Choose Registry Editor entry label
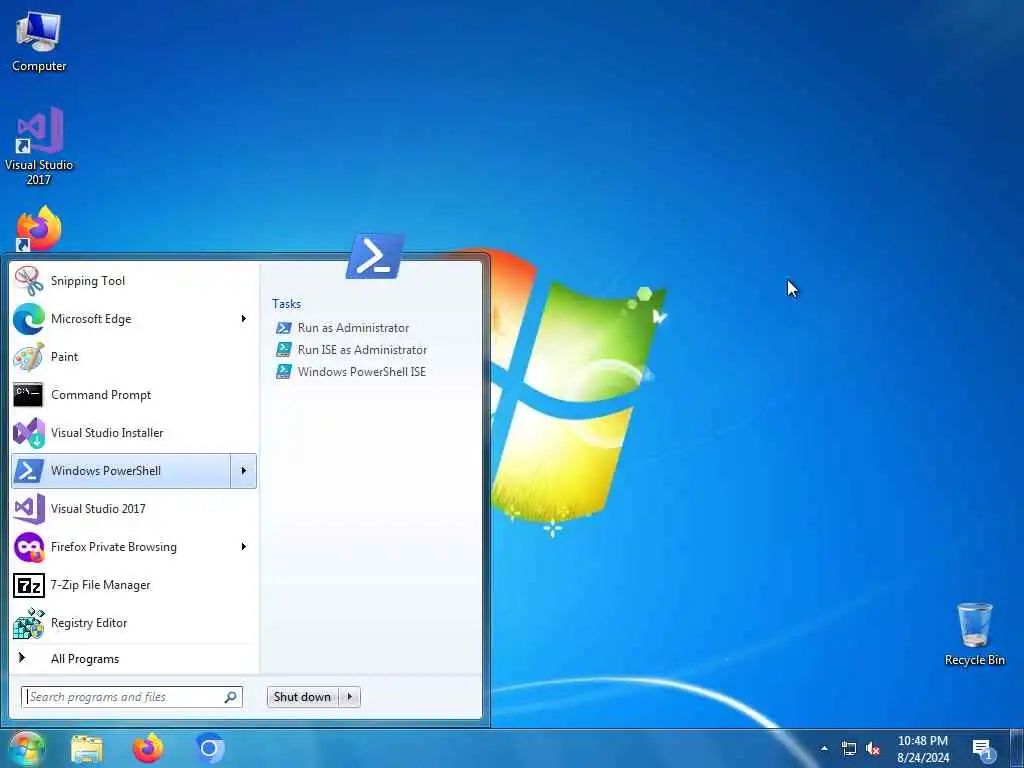Viewport: 1024px width, 768px height. (x=89, y=622)
